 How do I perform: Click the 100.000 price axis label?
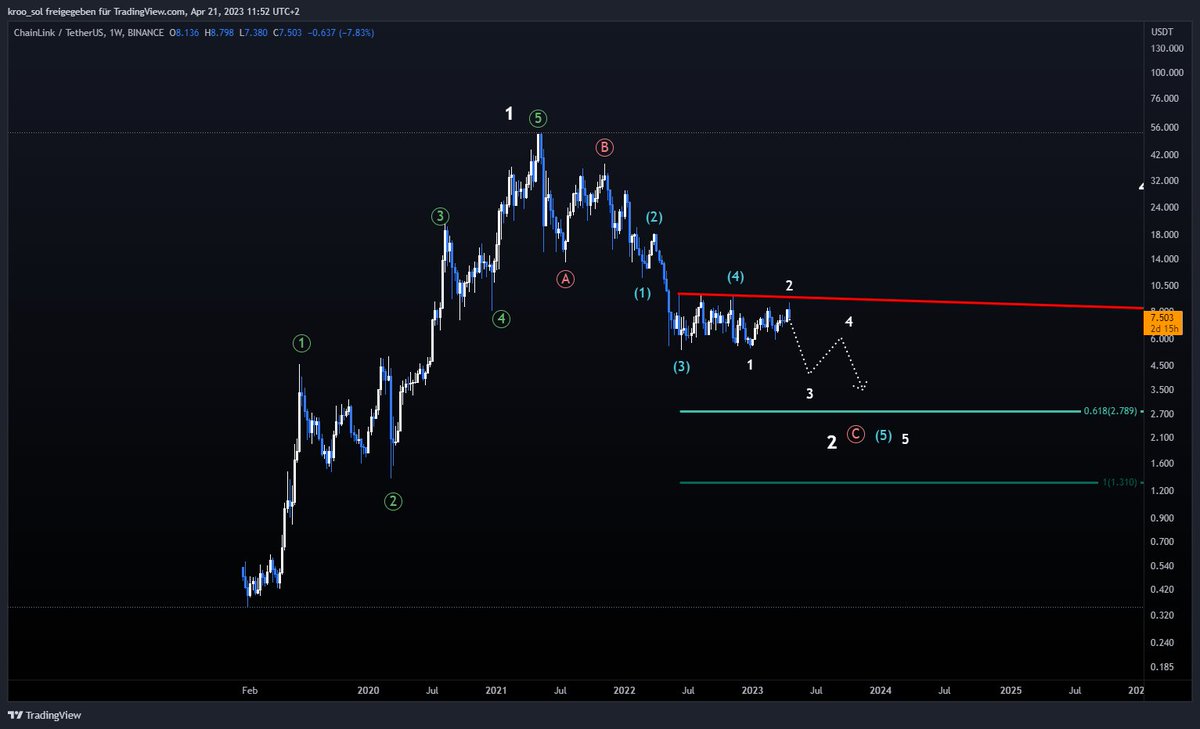[x=1167, y=73]
